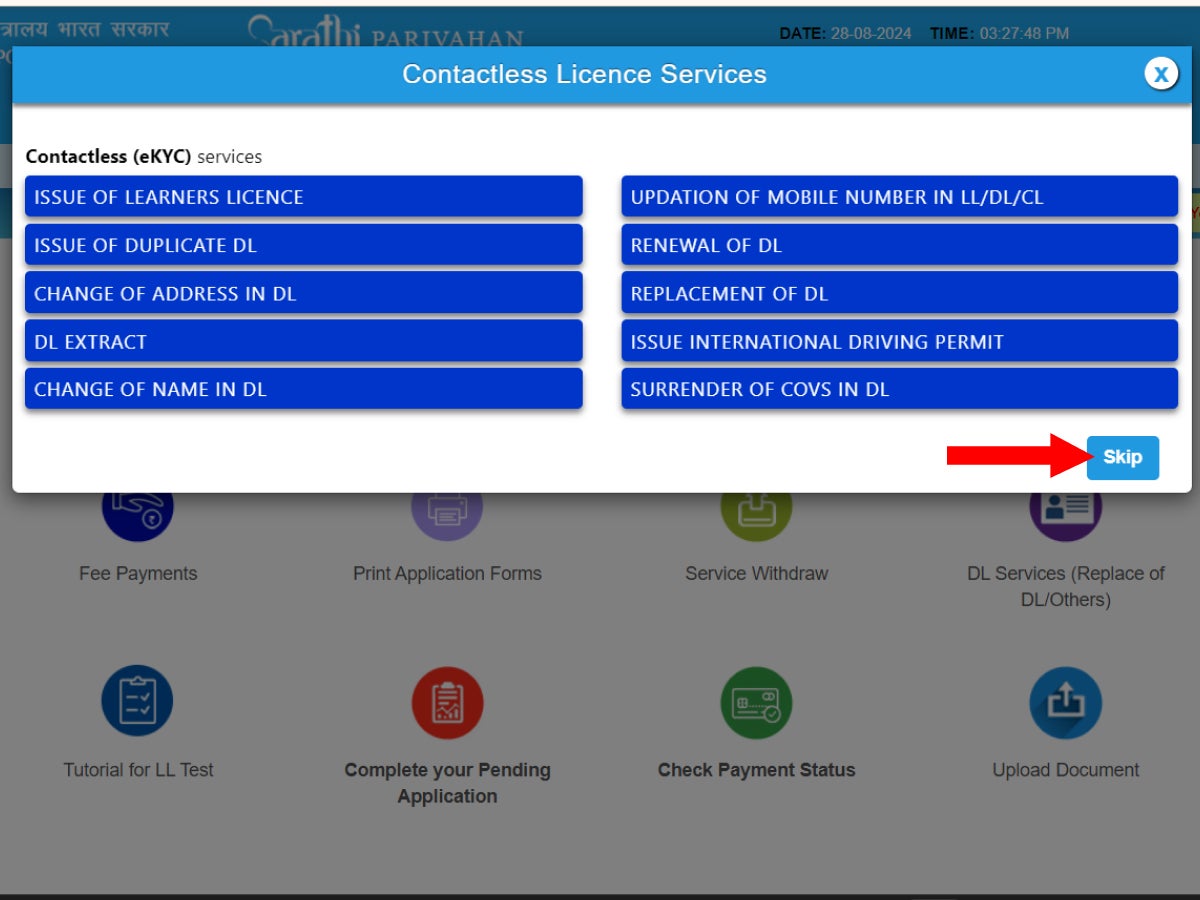Screen dimensions: 1200x900
Task: Click the DL EXTRACT service
Action: click(x=303, y=341)
